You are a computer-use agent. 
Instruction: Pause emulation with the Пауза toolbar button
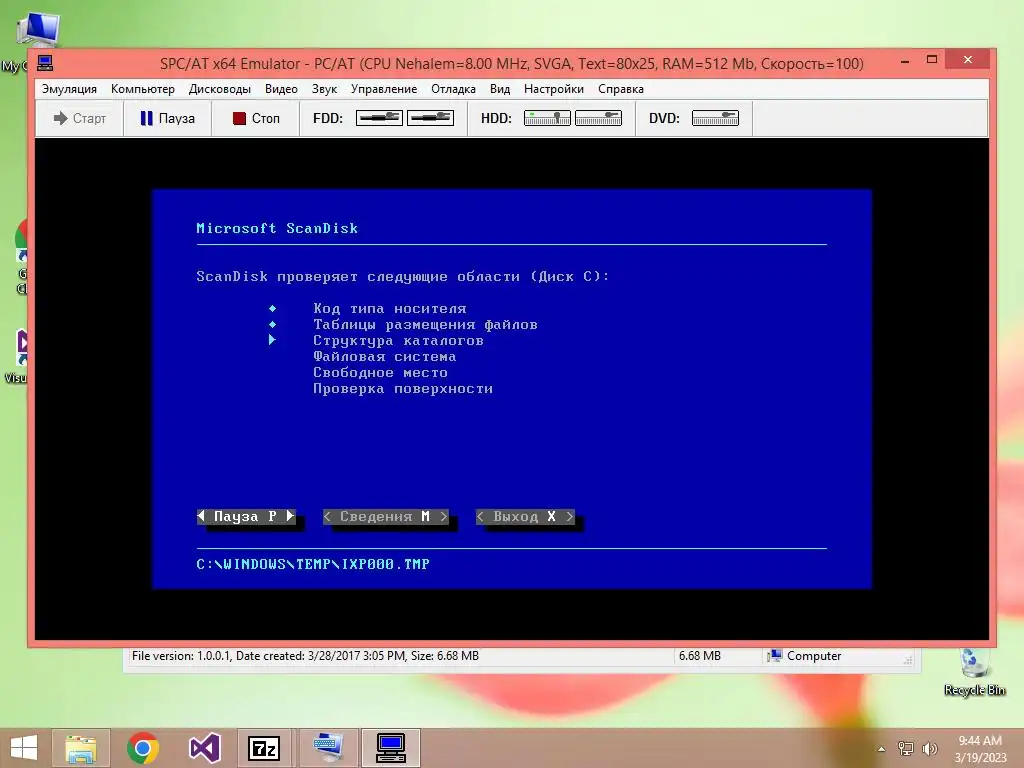168,118
